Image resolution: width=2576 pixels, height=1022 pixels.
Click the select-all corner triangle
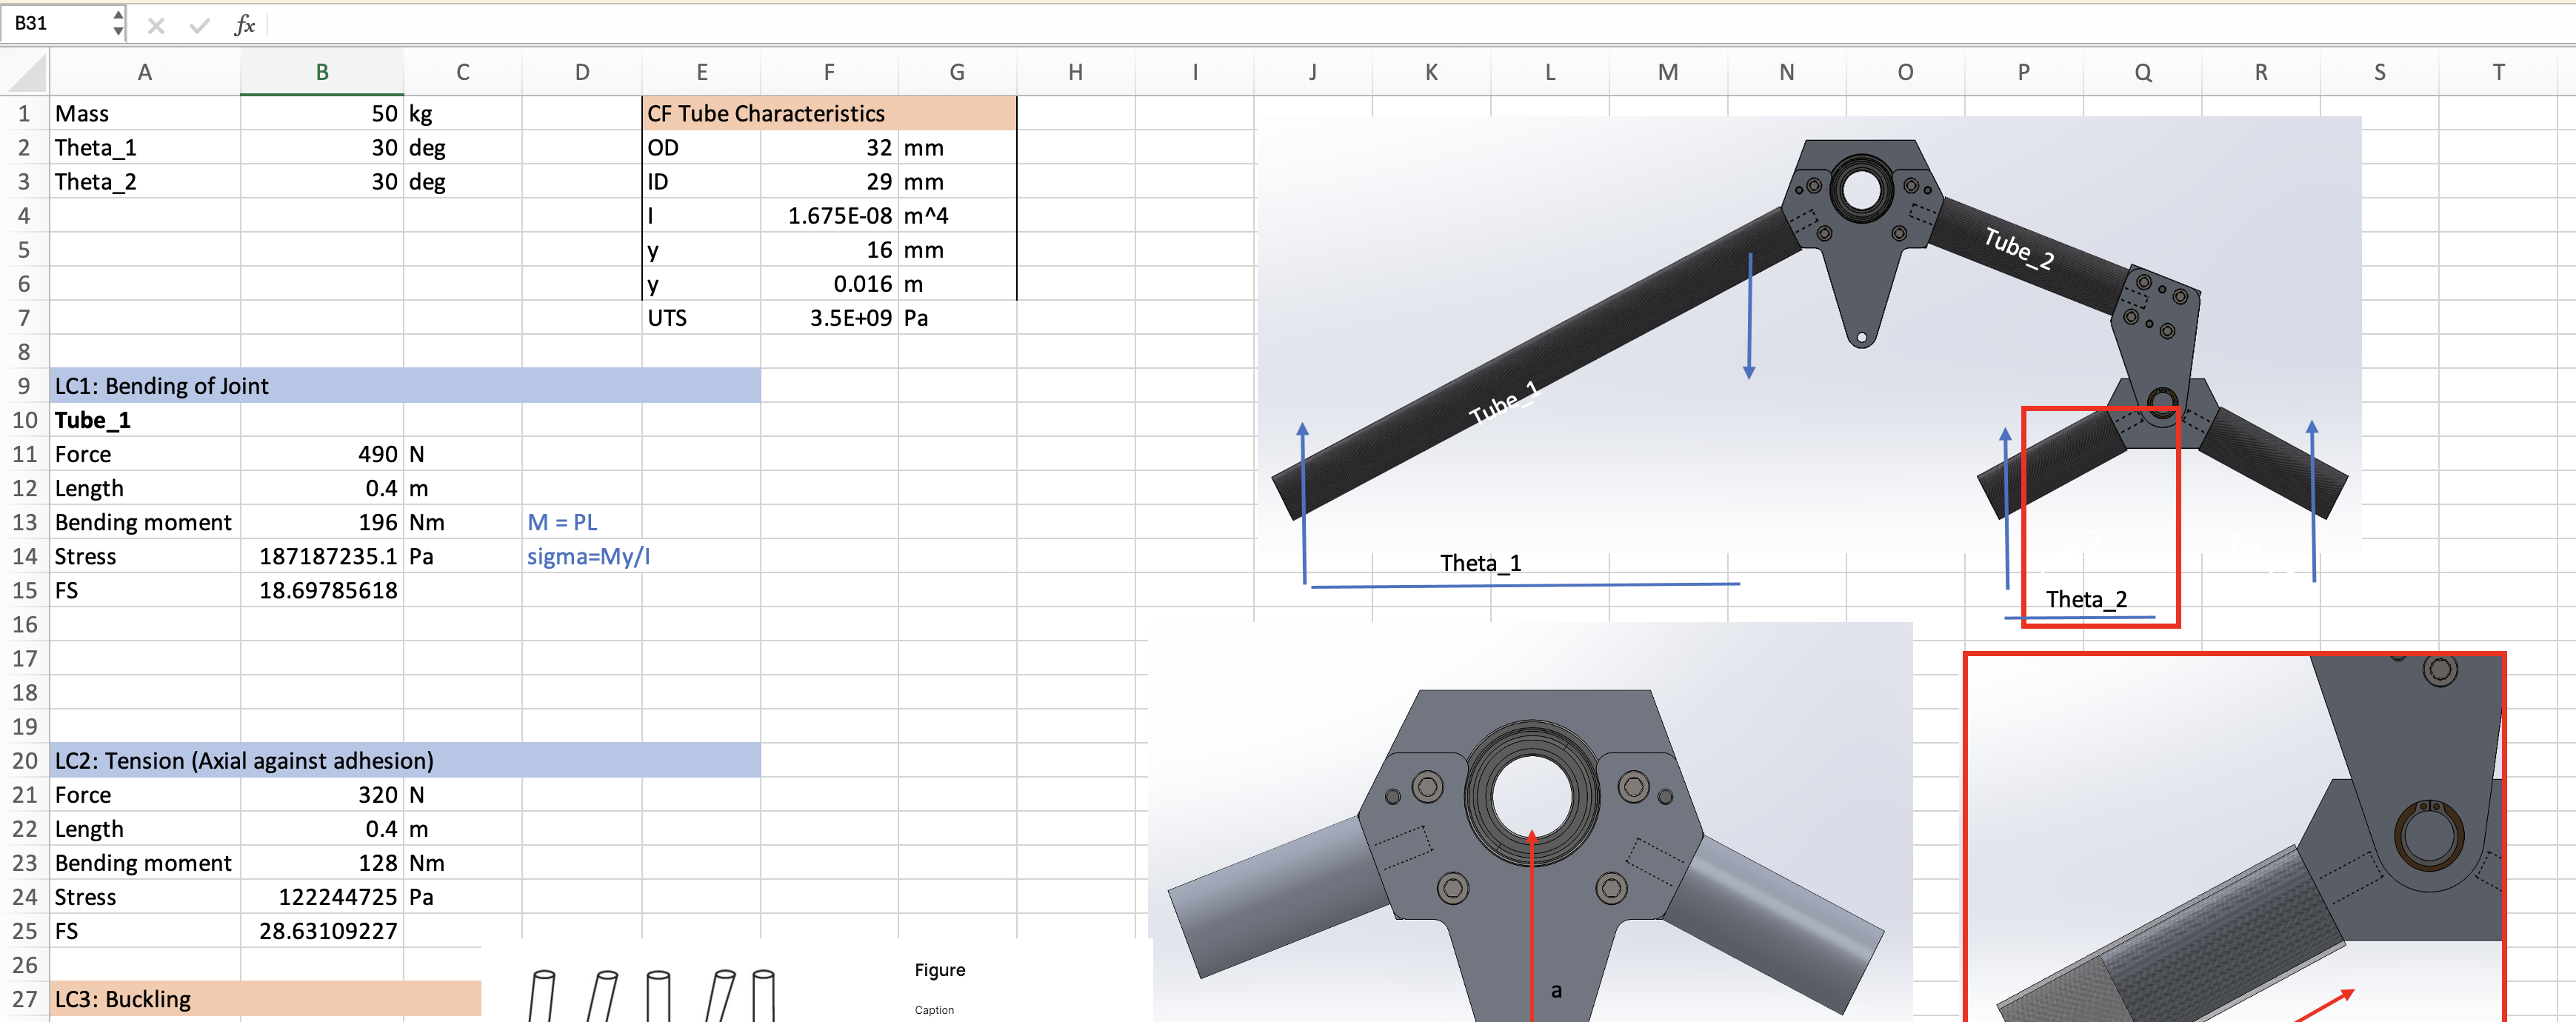tap(26, 73)
